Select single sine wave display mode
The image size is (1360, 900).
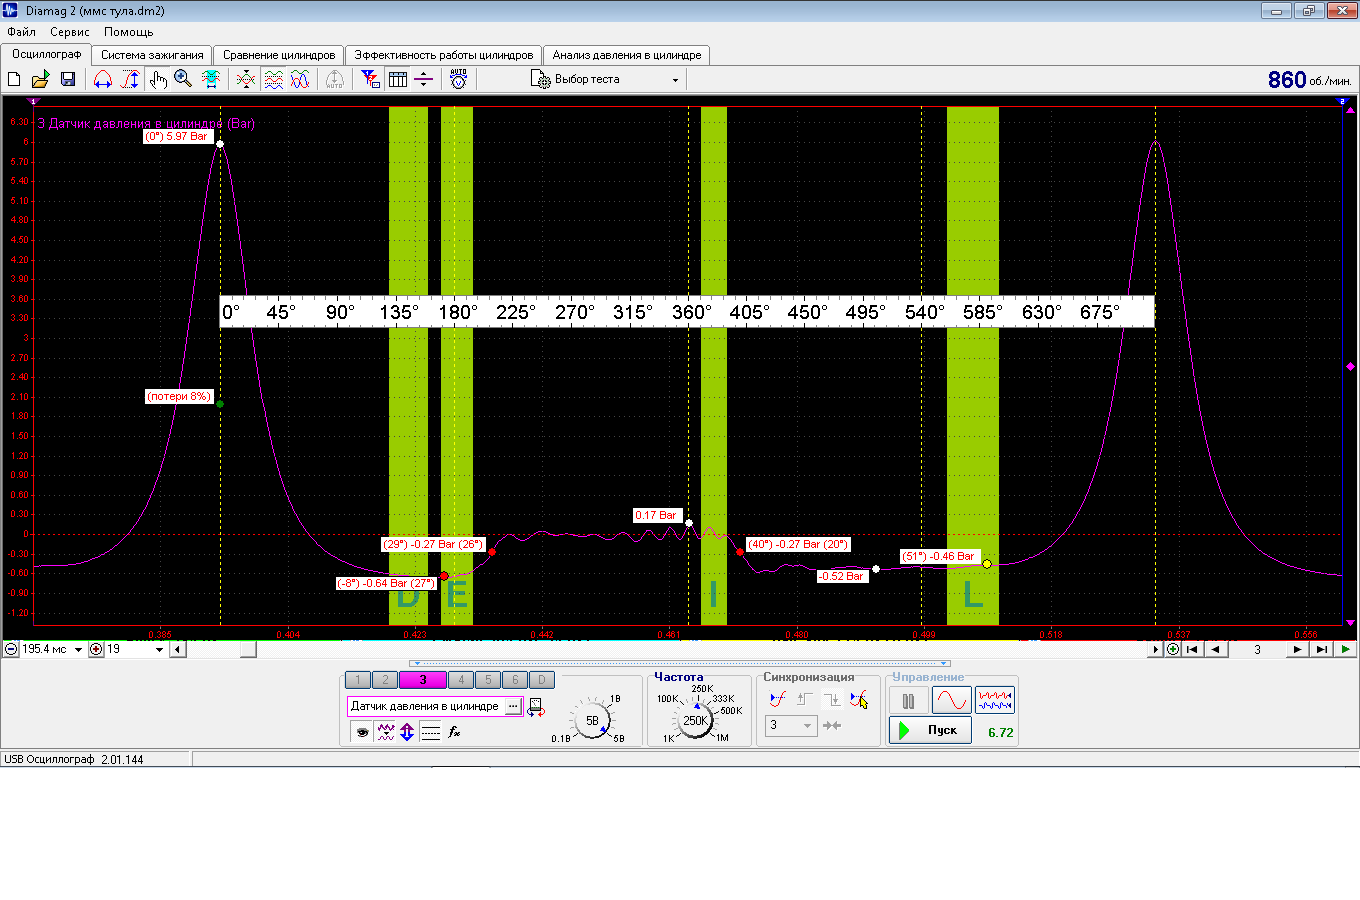pos(951,700)
